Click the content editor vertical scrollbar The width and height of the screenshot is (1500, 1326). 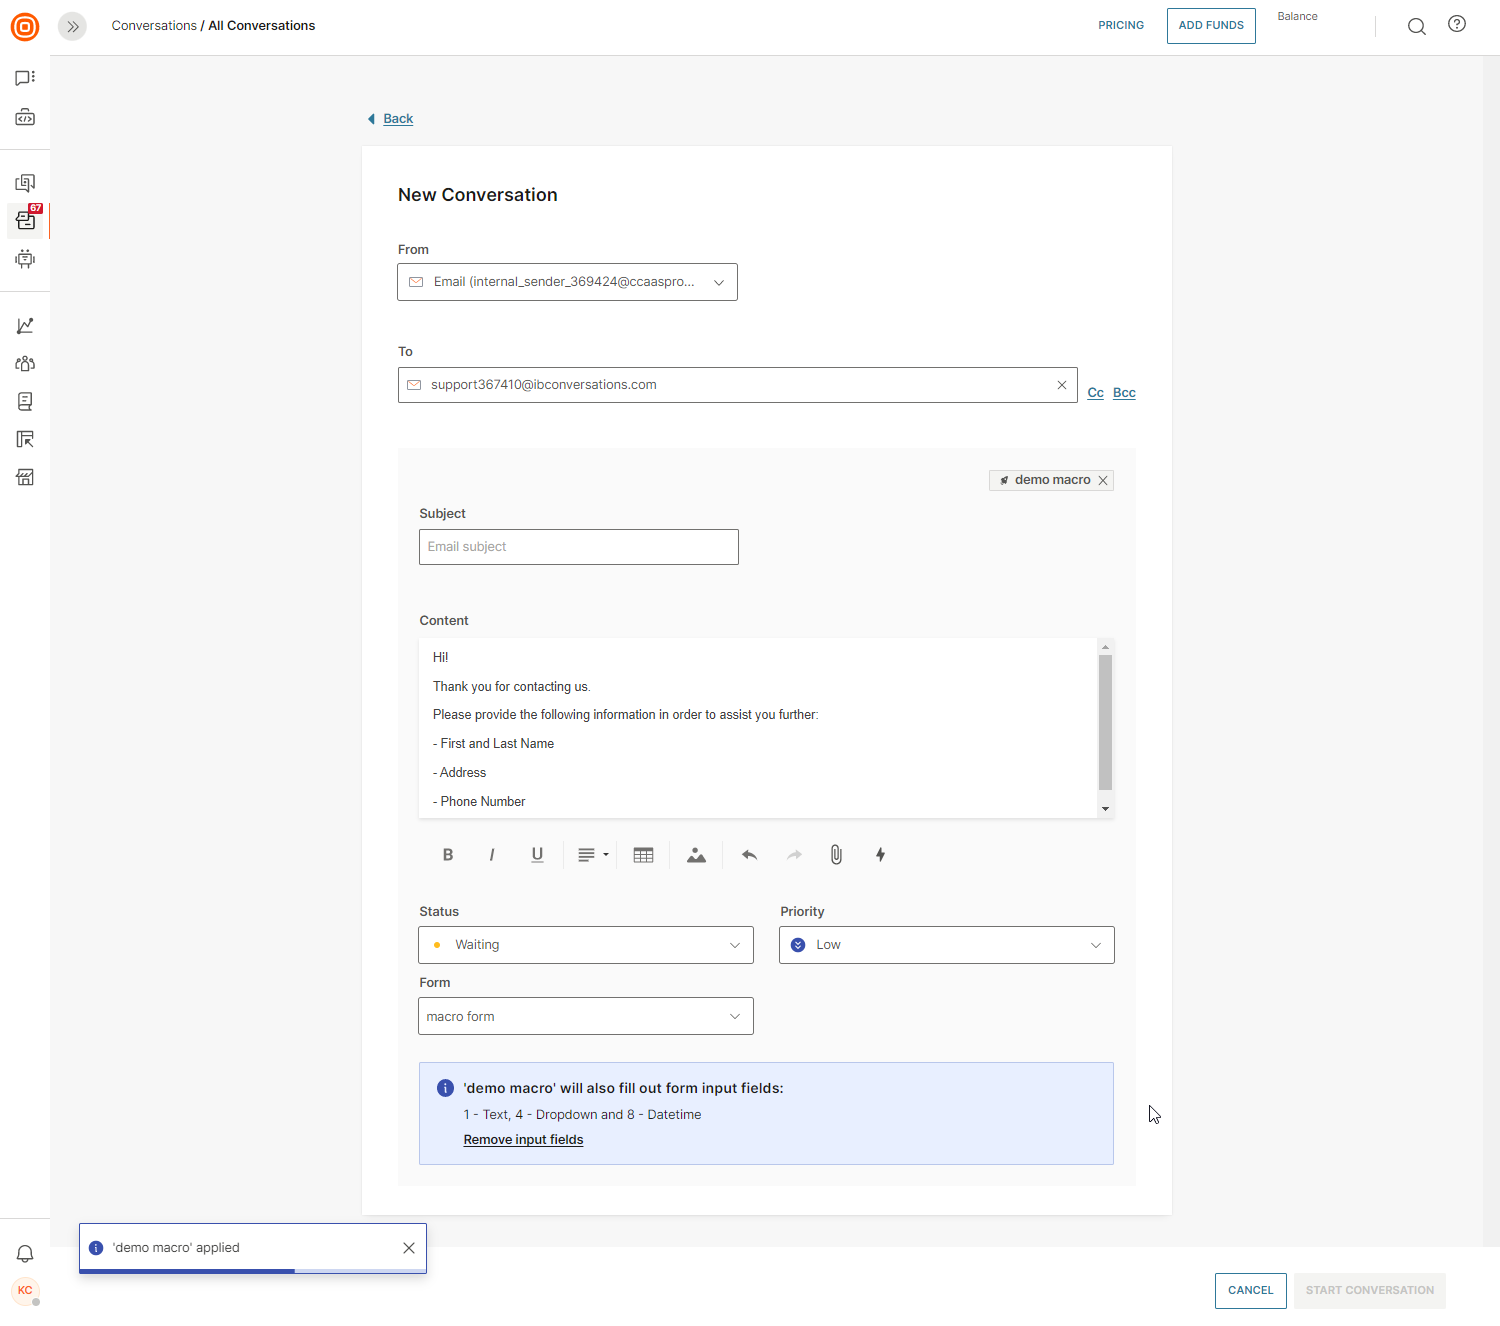(1105, 722)
